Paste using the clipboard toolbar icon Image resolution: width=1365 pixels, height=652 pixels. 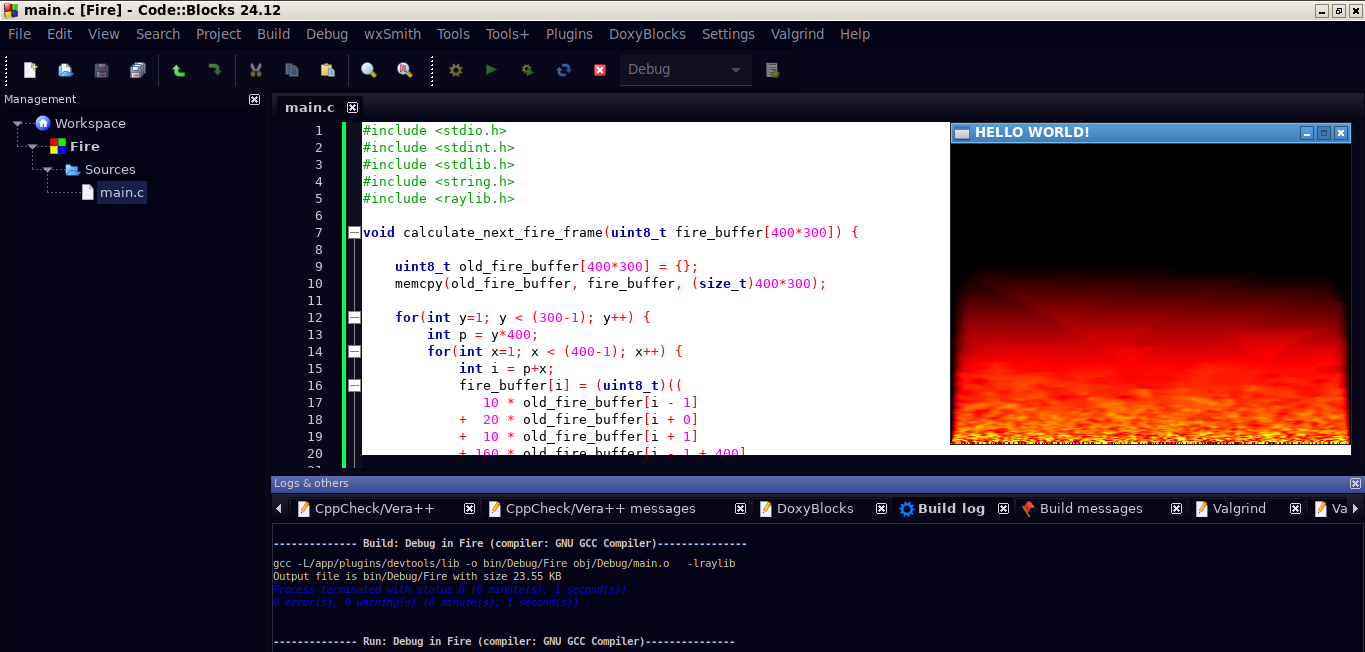coord(327,70)
